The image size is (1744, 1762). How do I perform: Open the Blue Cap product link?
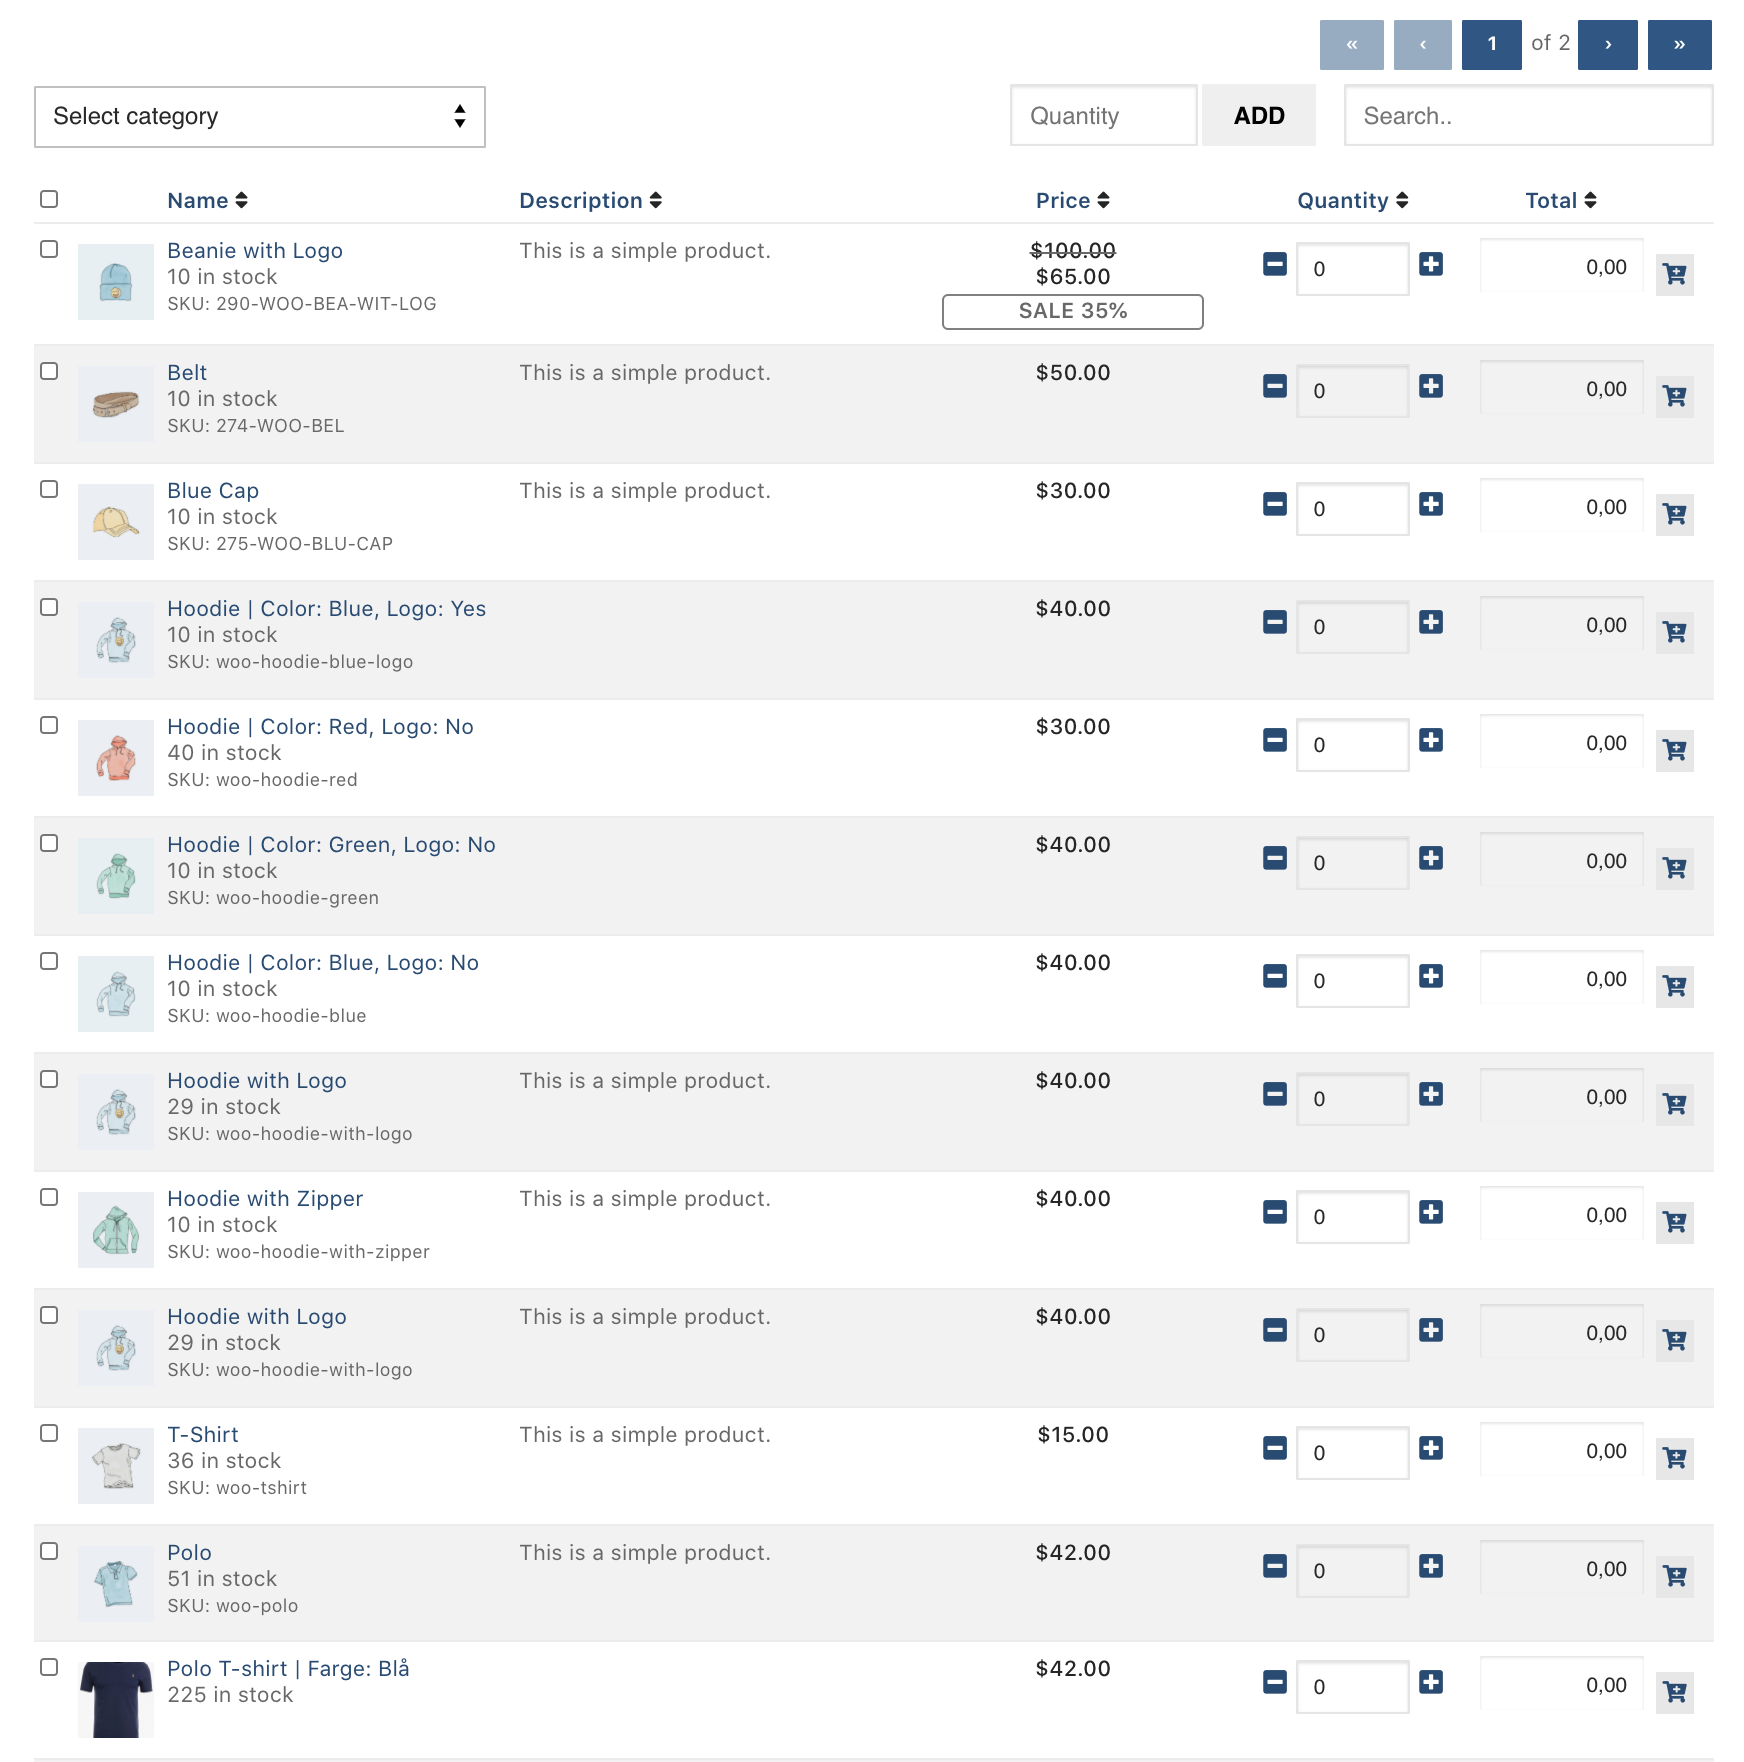tap(213, 491)
